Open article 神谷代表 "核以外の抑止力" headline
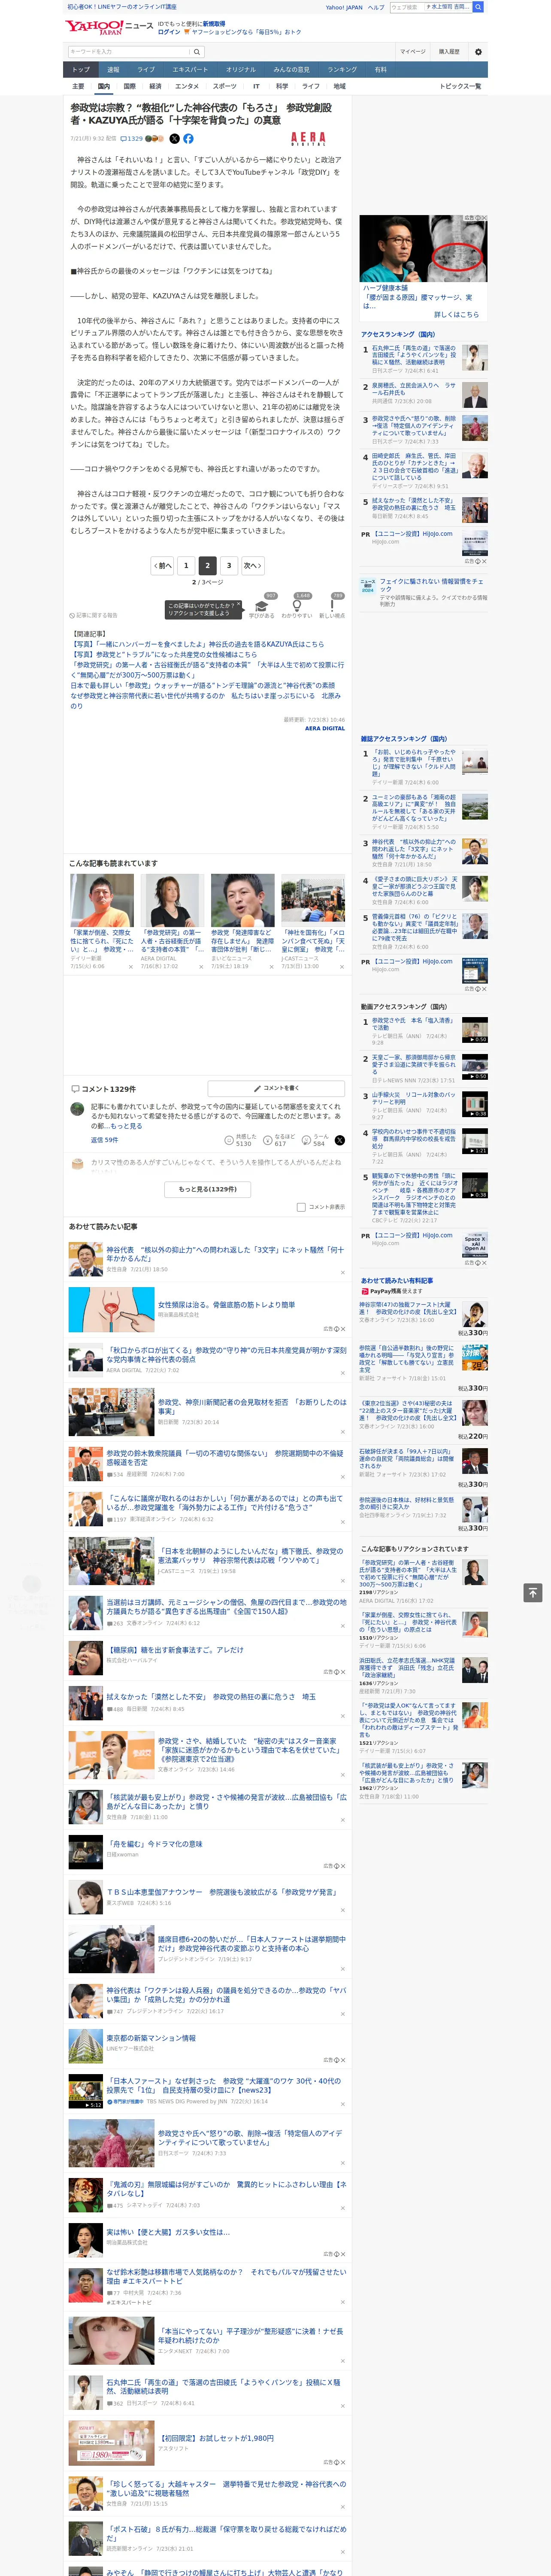The height and width of the screenshot is (2576, 551). (x=225, y=1254)
